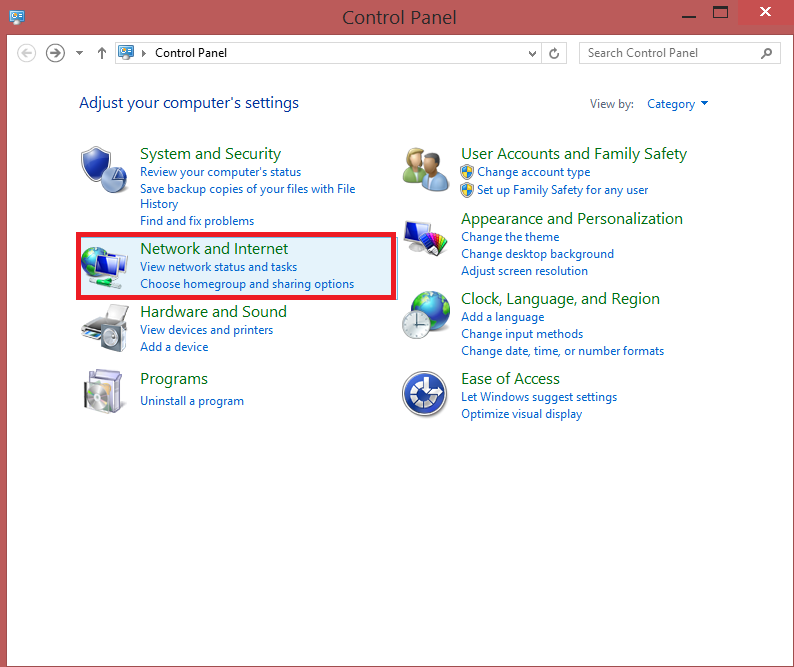794x667 pixels.
Task: Click Change account type
Action: 534,172
